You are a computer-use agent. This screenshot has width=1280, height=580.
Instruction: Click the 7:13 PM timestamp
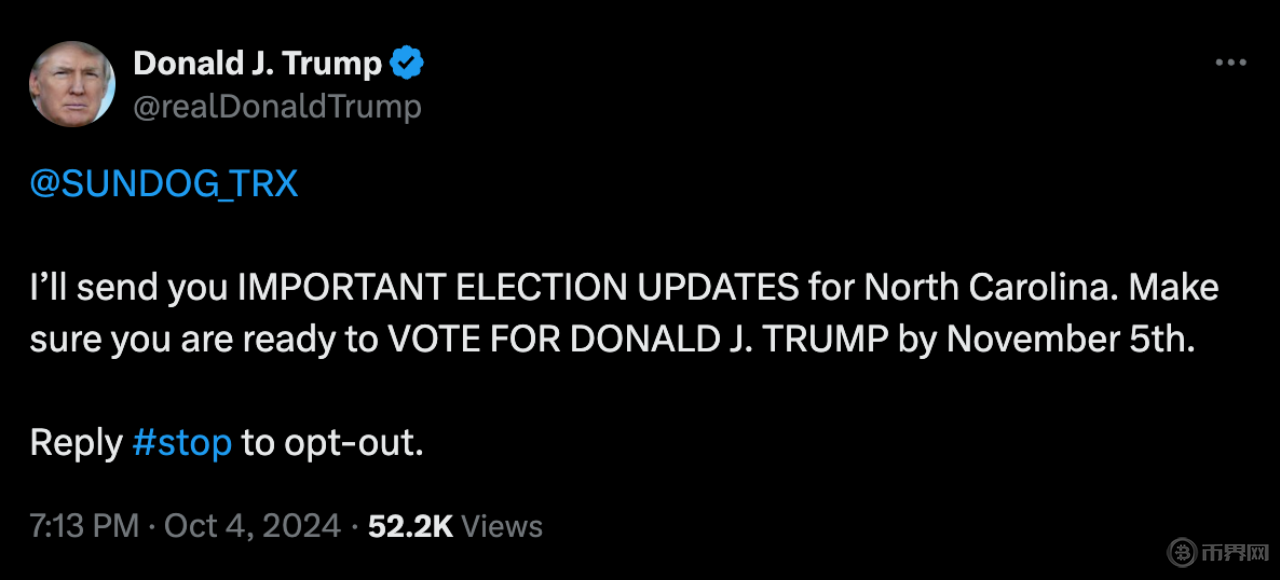[x=84, y=526]
